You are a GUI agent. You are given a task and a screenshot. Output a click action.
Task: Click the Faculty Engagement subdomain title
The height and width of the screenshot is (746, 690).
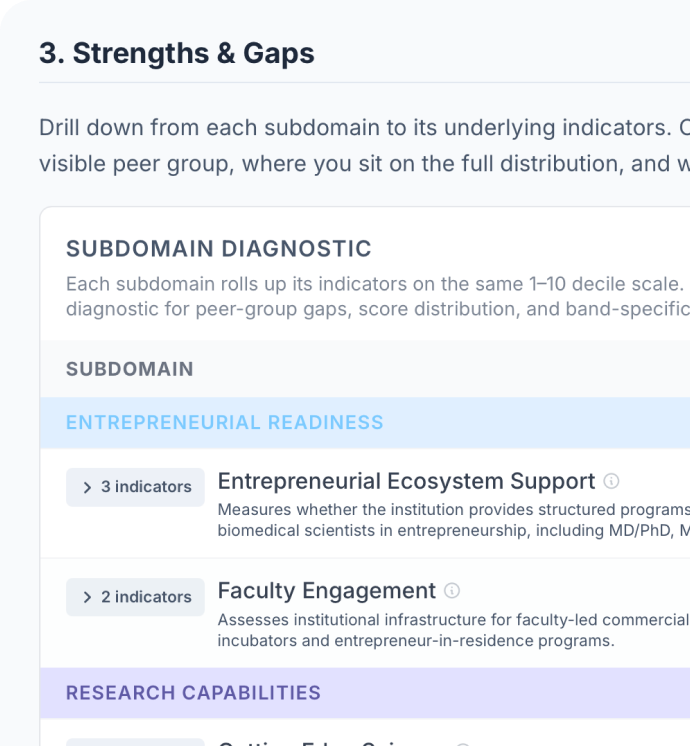click(x=326, y=590)
